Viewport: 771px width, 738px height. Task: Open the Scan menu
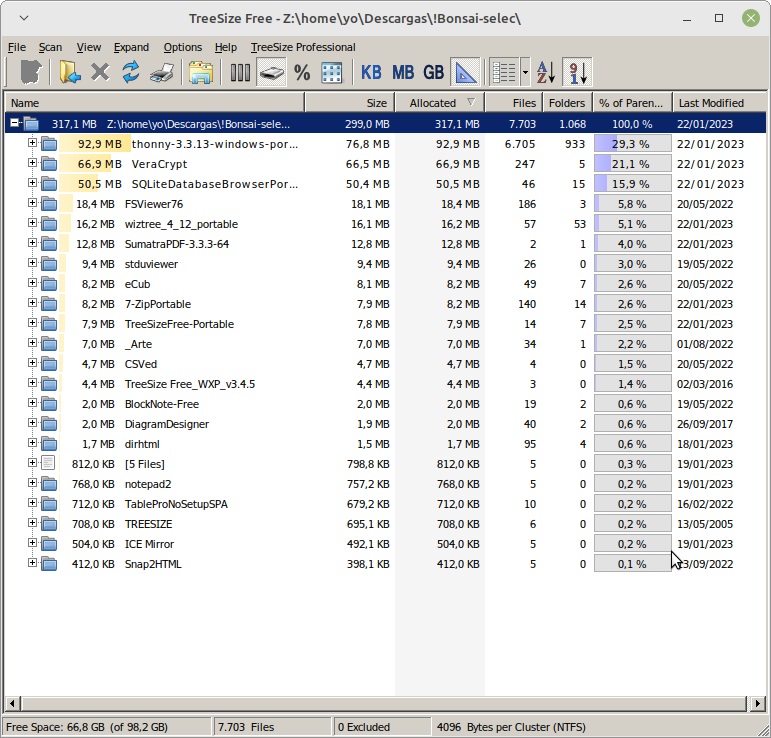(50, 47)
